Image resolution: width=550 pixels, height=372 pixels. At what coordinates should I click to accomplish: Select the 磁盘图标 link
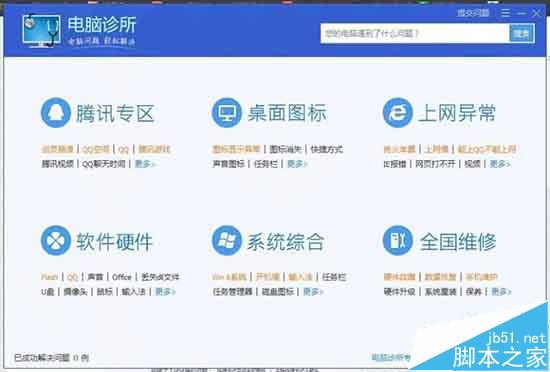click(x=278, y=292)
